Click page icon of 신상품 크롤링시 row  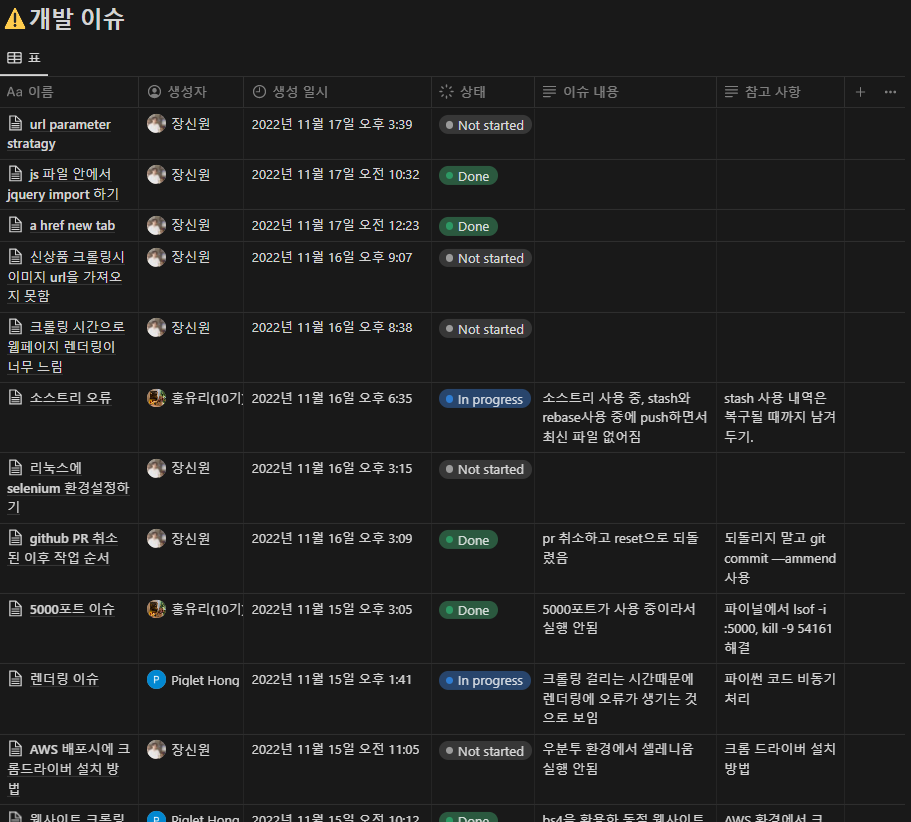click(x=16, y=256)
